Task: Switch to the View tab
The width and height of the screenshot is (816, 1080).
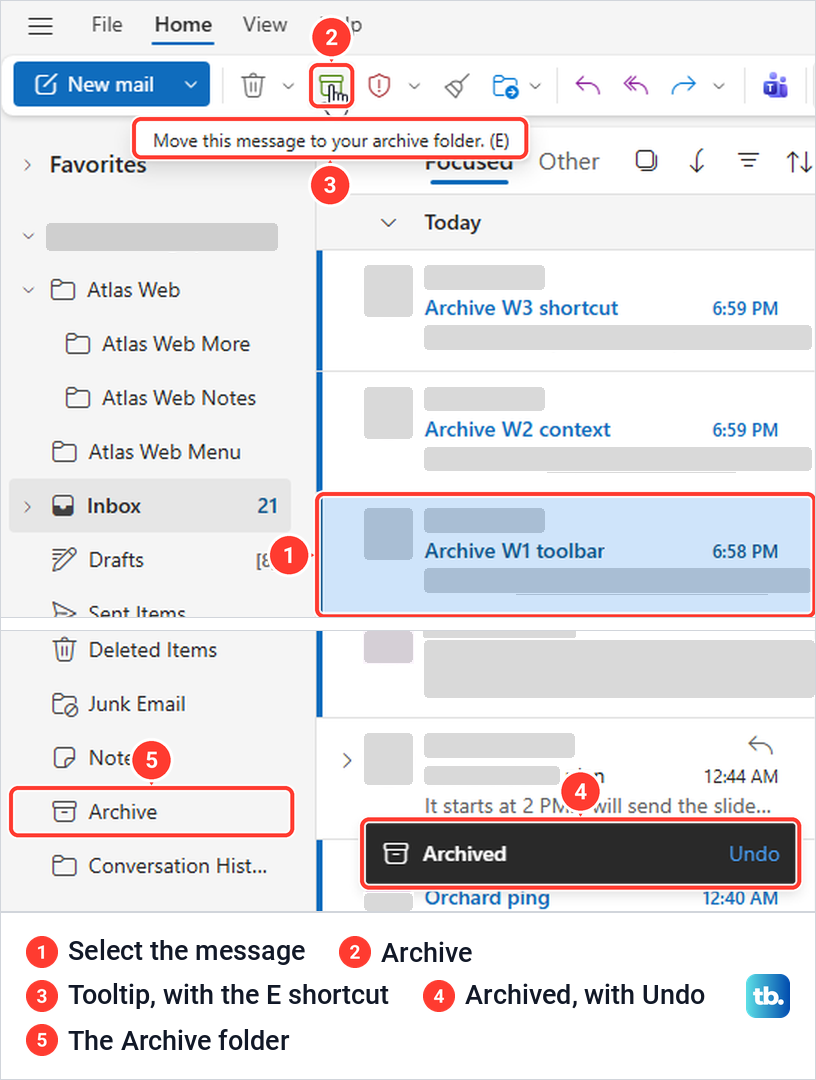Action: click(264, 25)
